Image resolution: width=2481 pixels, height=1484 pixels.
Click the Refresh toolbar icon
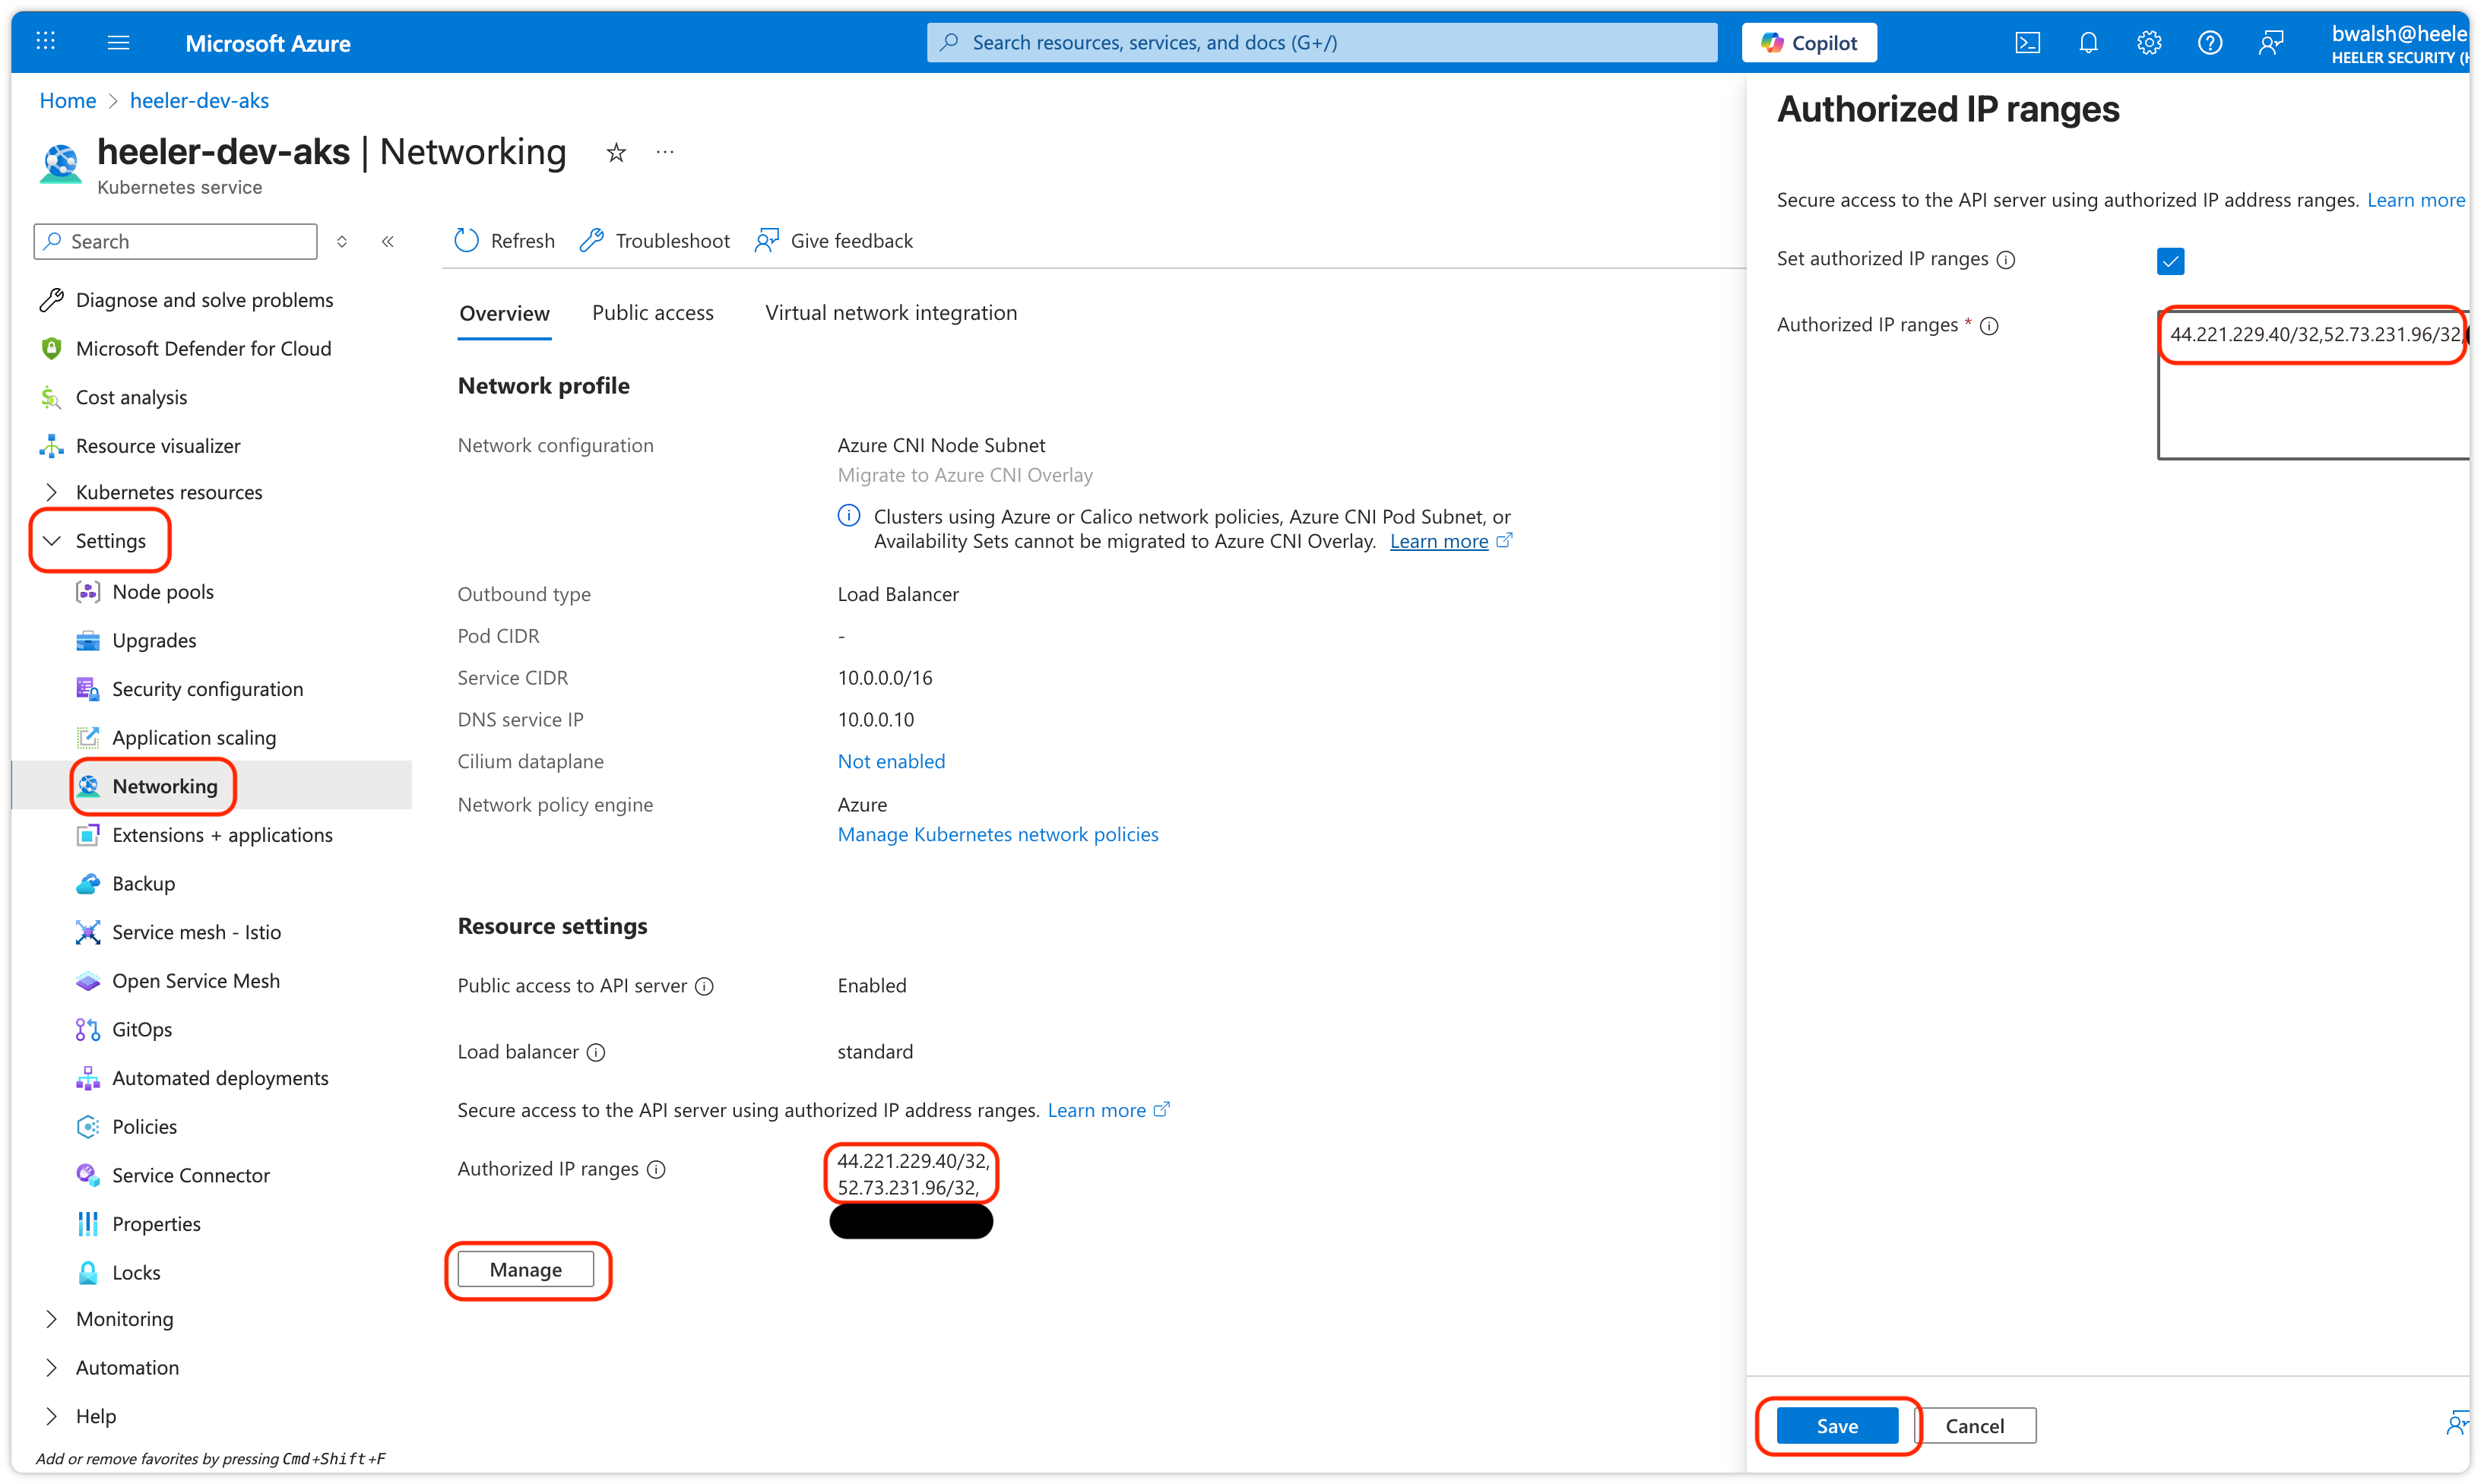click(x=467, y=241)
